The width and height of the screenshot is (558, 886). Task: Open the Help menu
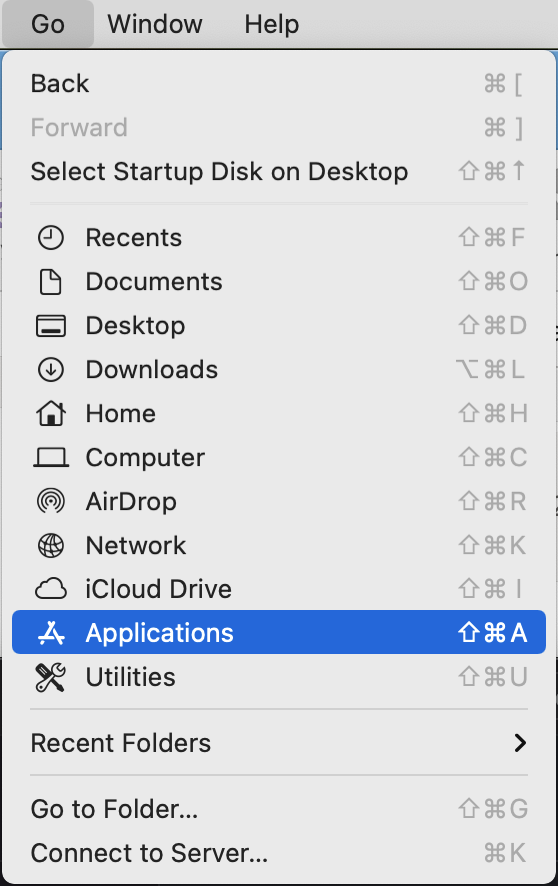tap(272, 24)
